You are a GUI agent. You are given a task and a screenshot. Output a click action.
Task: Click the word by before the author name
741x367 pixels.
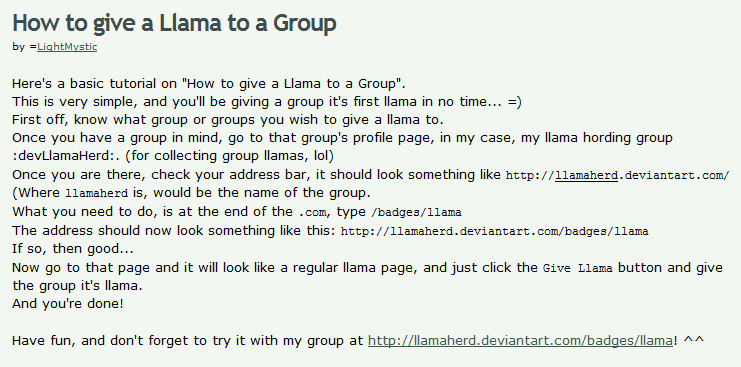point(18,47)
